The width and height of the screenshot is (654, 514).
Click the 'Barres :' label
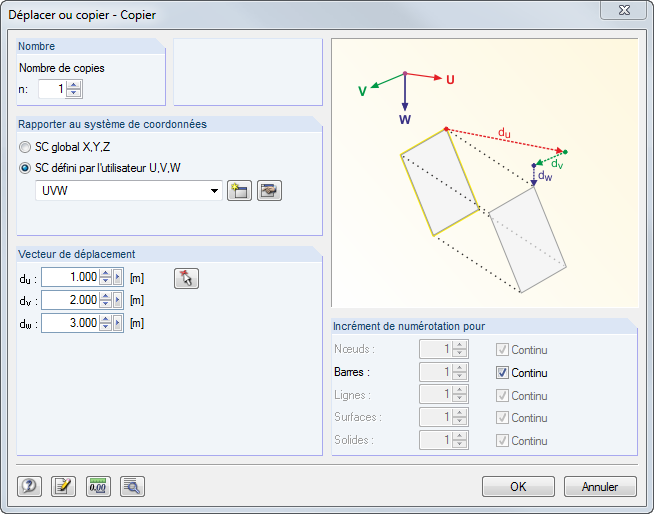tap(352, 372)
